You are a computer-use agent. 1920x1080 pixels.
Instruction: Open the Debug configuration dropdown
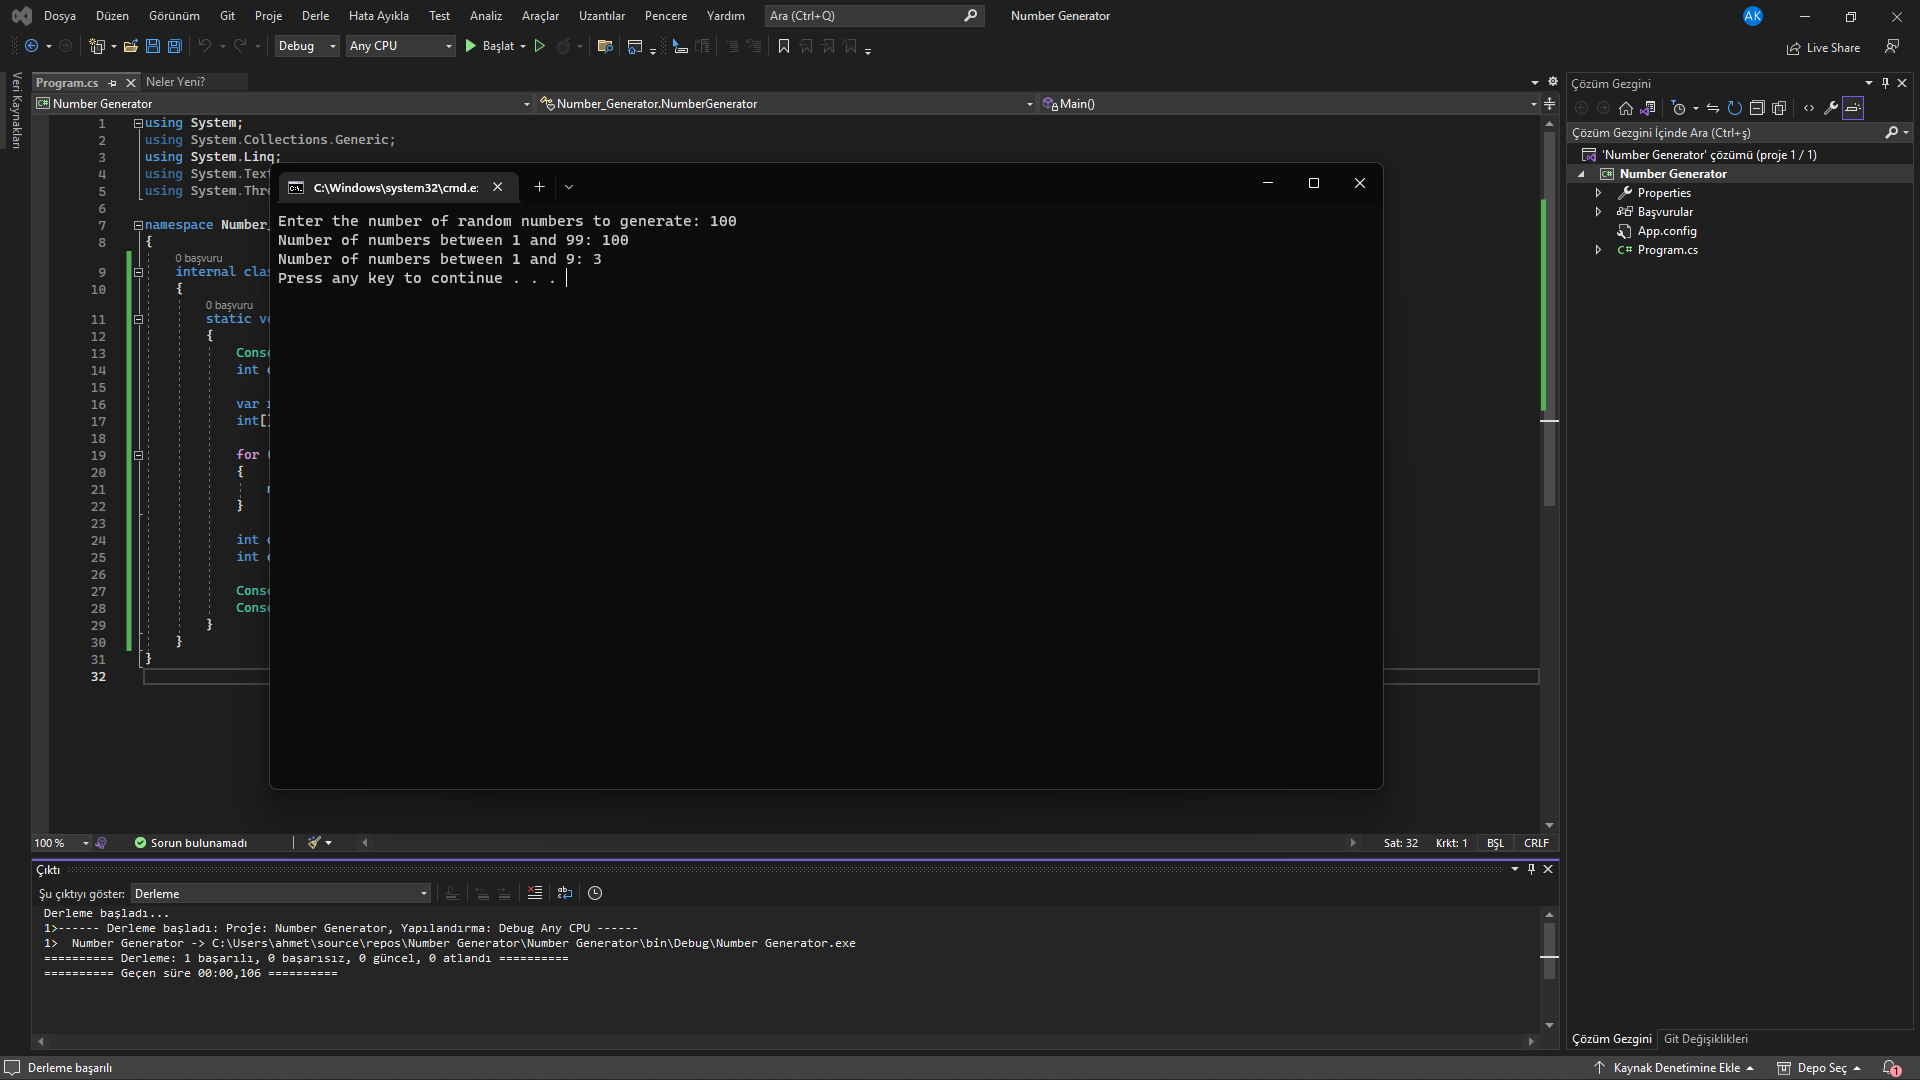(x=306, y=46)
